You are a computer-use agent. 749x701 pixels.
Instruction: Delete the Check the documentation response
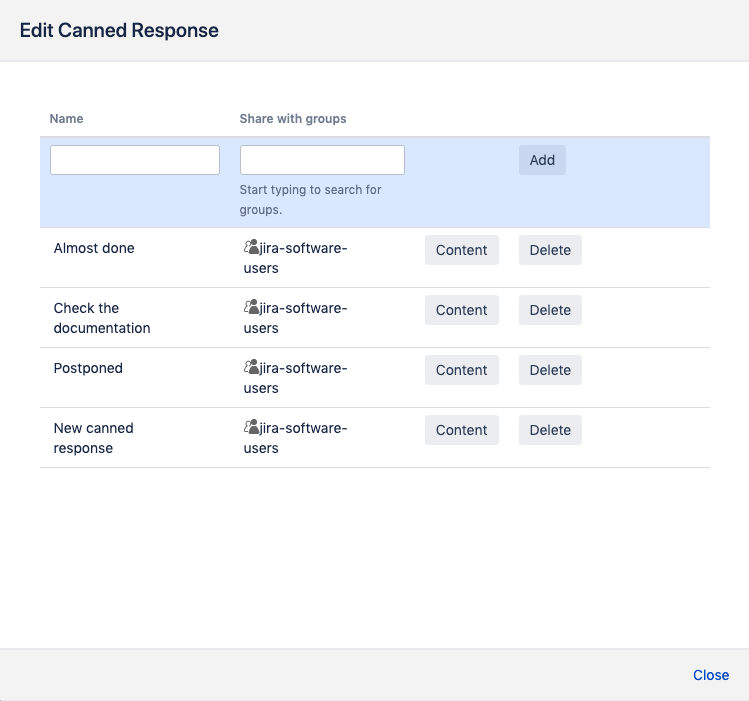(x=549, y=310)
